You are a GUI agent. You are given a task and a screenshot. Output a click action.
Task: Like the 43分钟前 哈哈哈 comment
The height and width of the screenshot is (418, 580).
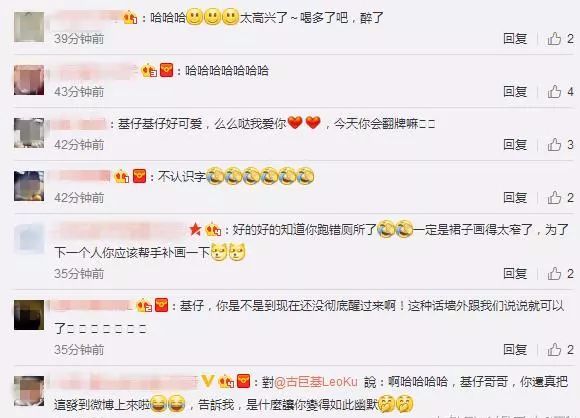[x=554, y=91]
